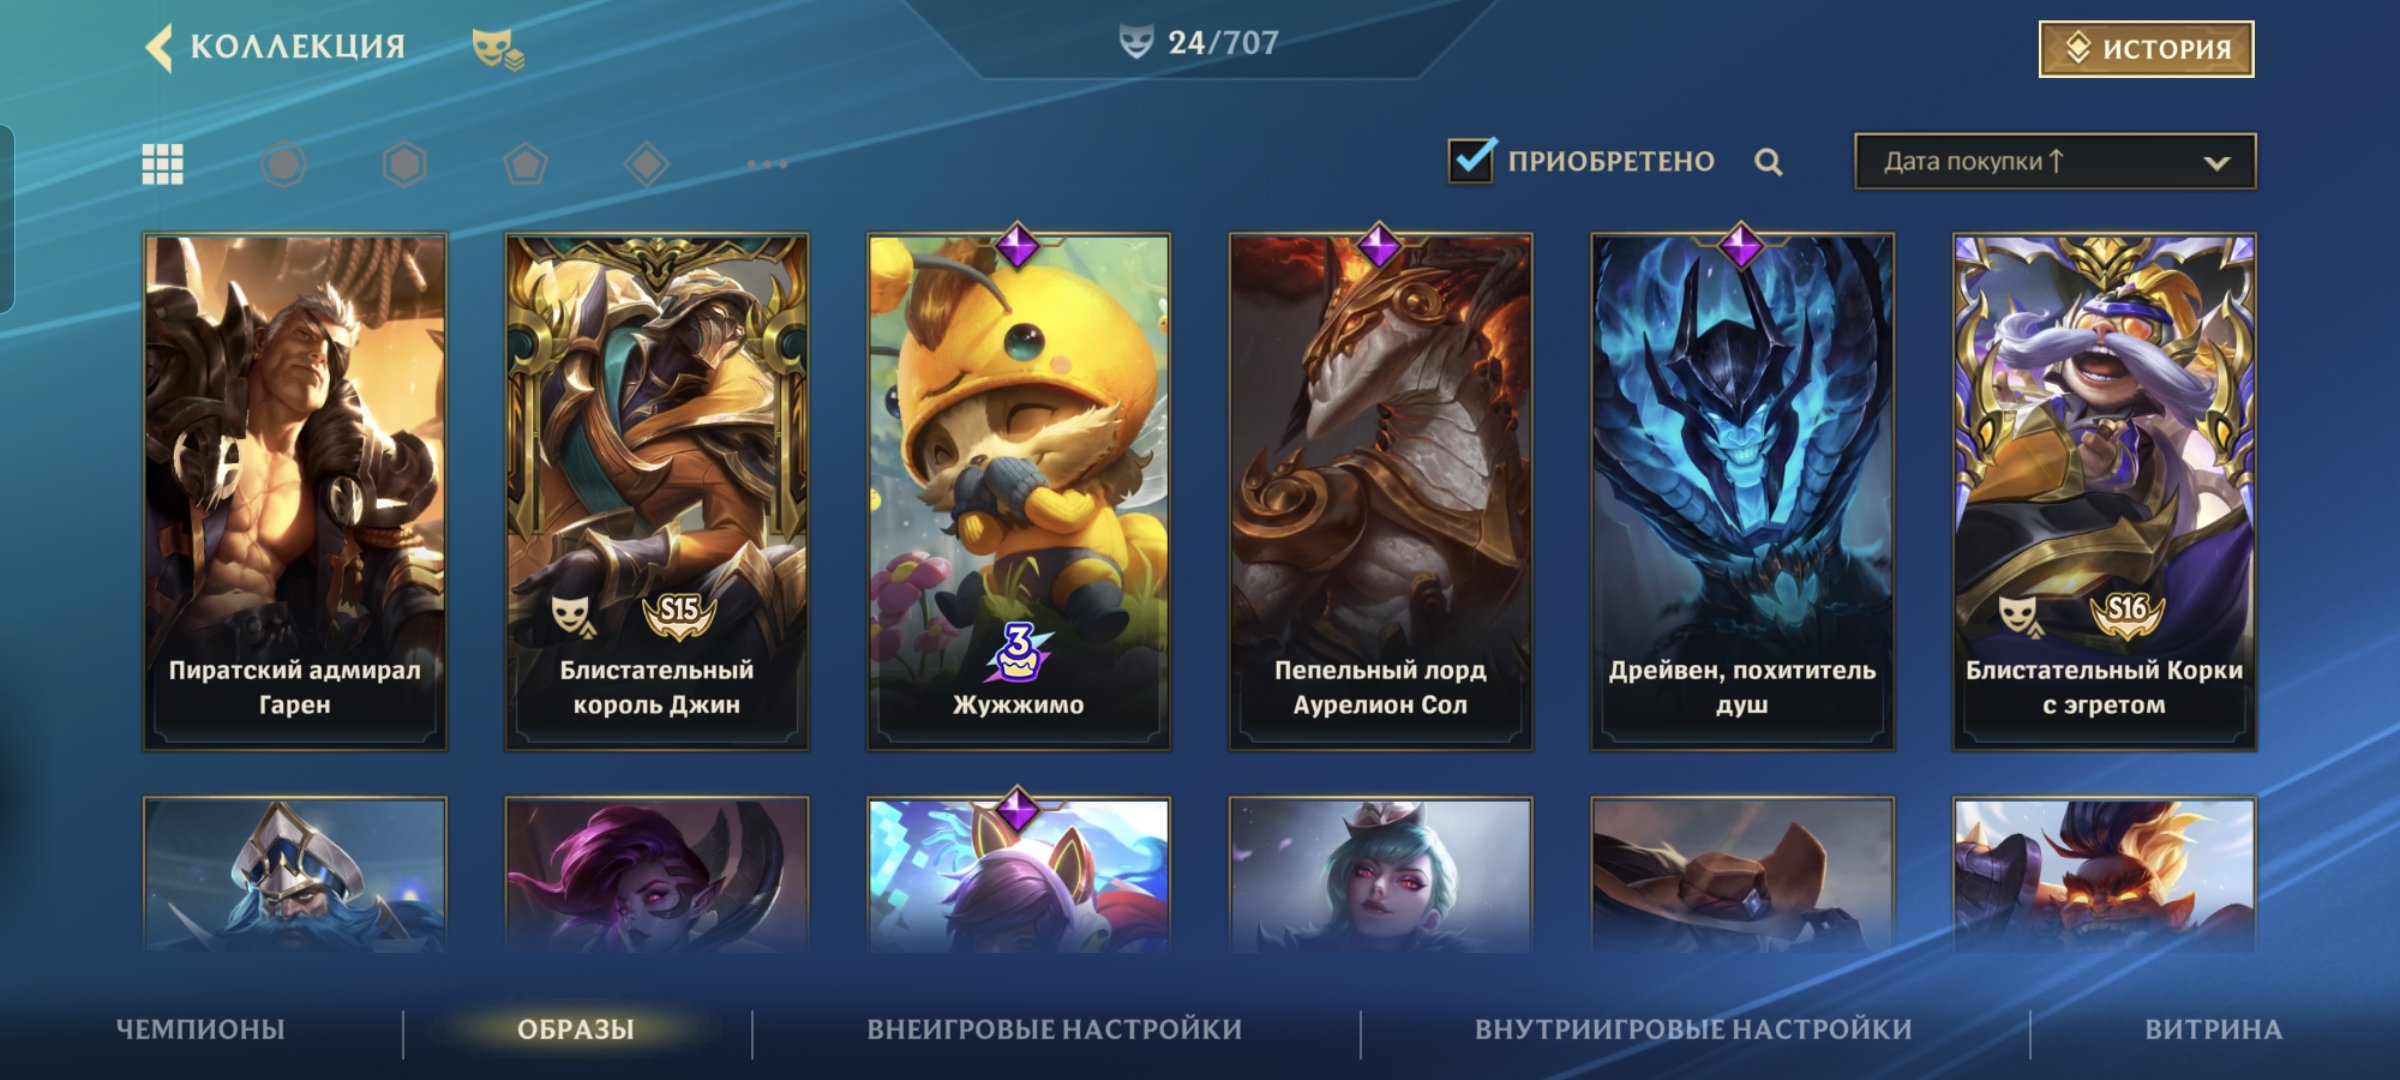Screen dimensions: 2400x1080
Task: Open the Витрина tab
Action: tap(2214, 1029)
